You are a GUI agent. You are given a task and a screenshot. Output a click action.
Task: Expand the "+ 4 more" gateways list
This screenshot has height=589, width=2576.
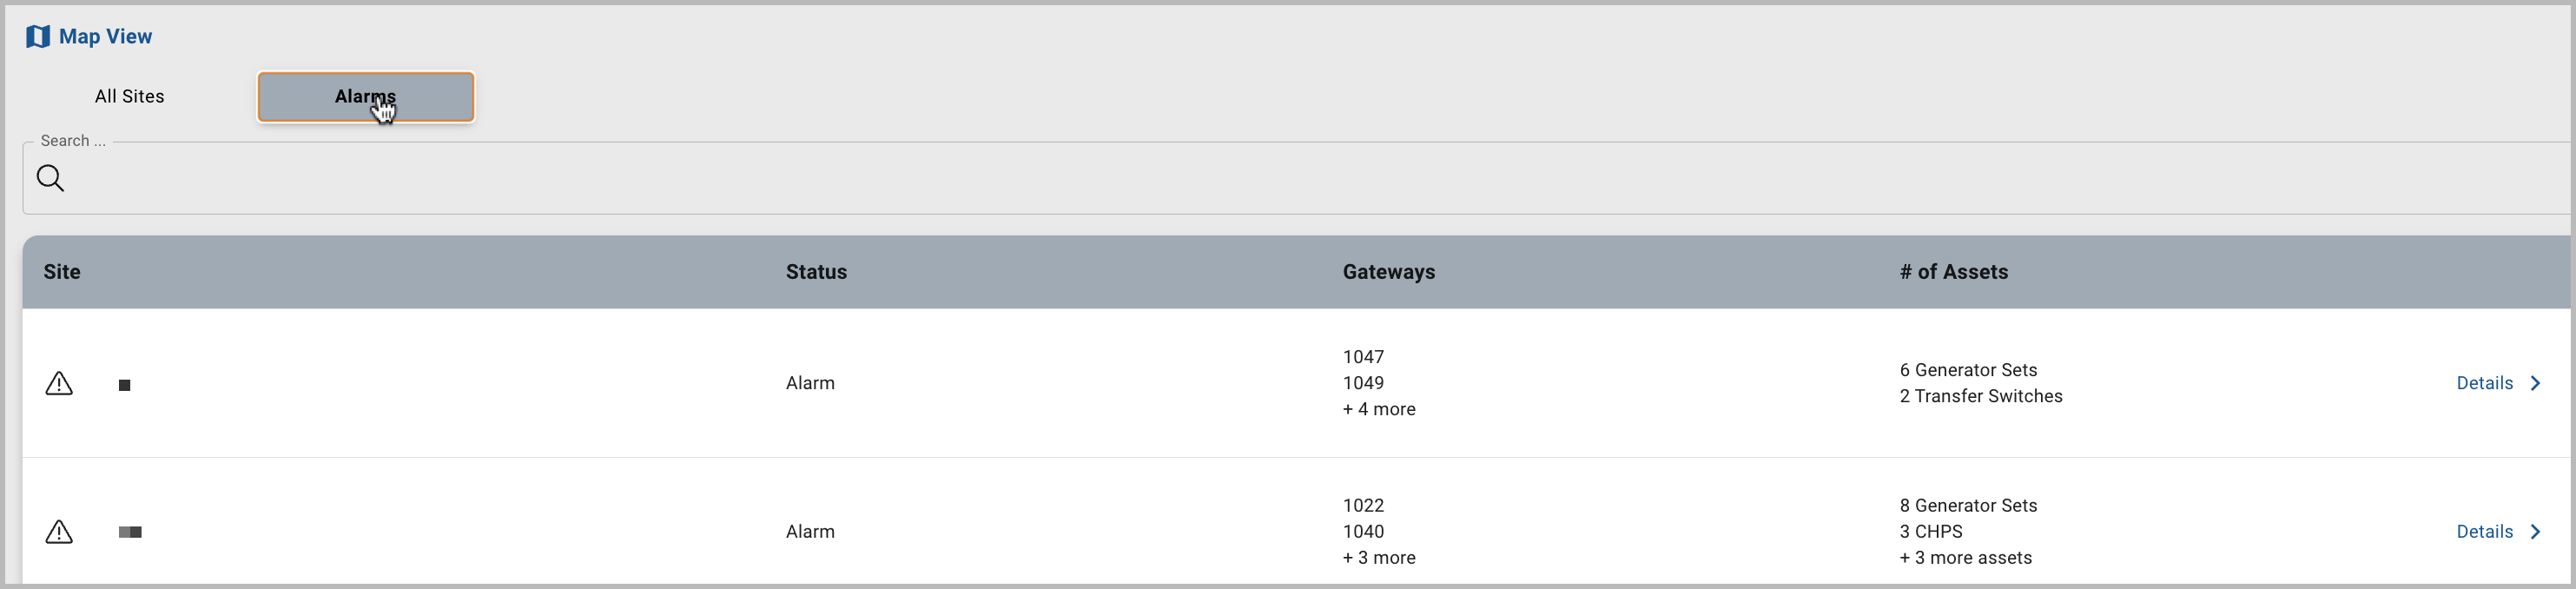tap(1379, 409)
